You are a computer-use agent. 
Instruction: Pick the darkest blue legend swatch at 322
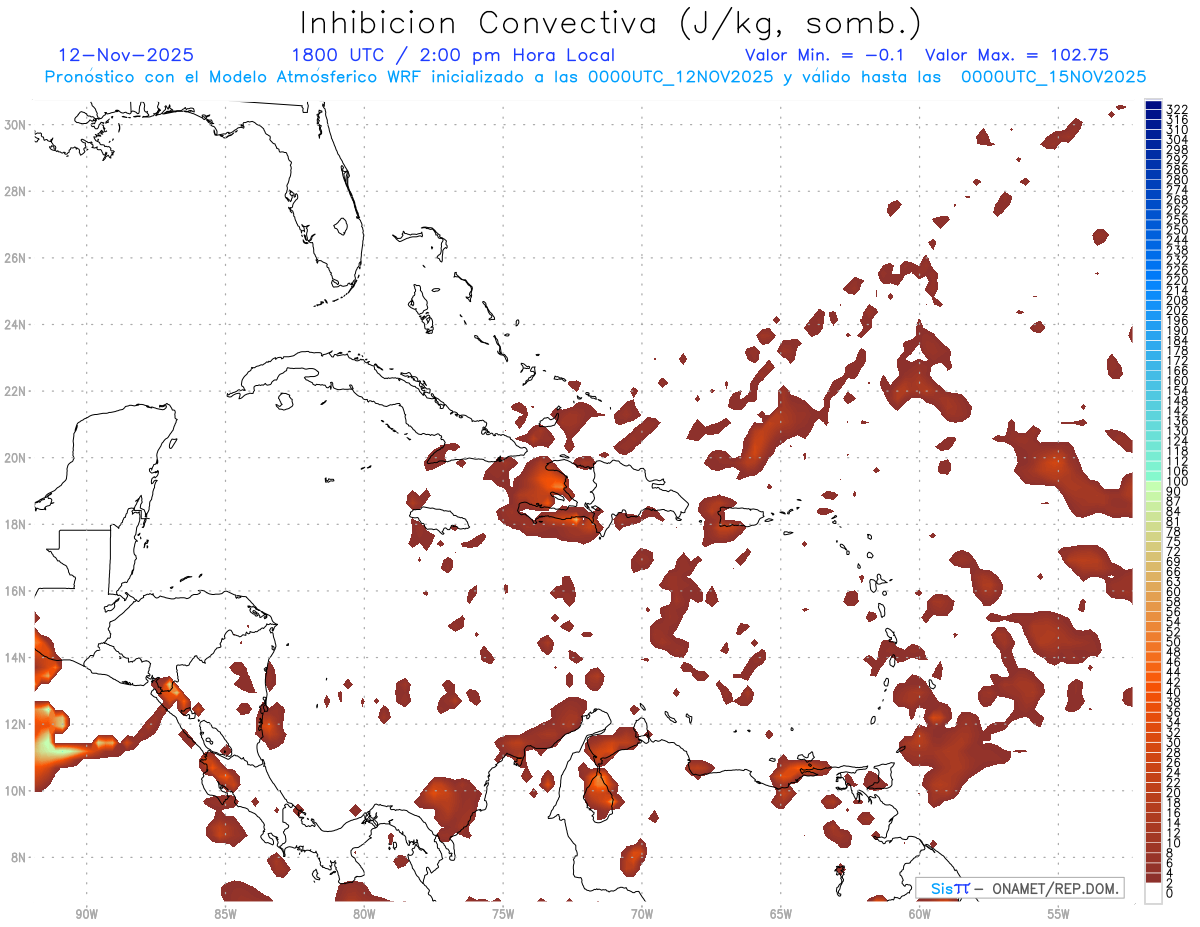pyautogui.click(x=1154, y=105)
